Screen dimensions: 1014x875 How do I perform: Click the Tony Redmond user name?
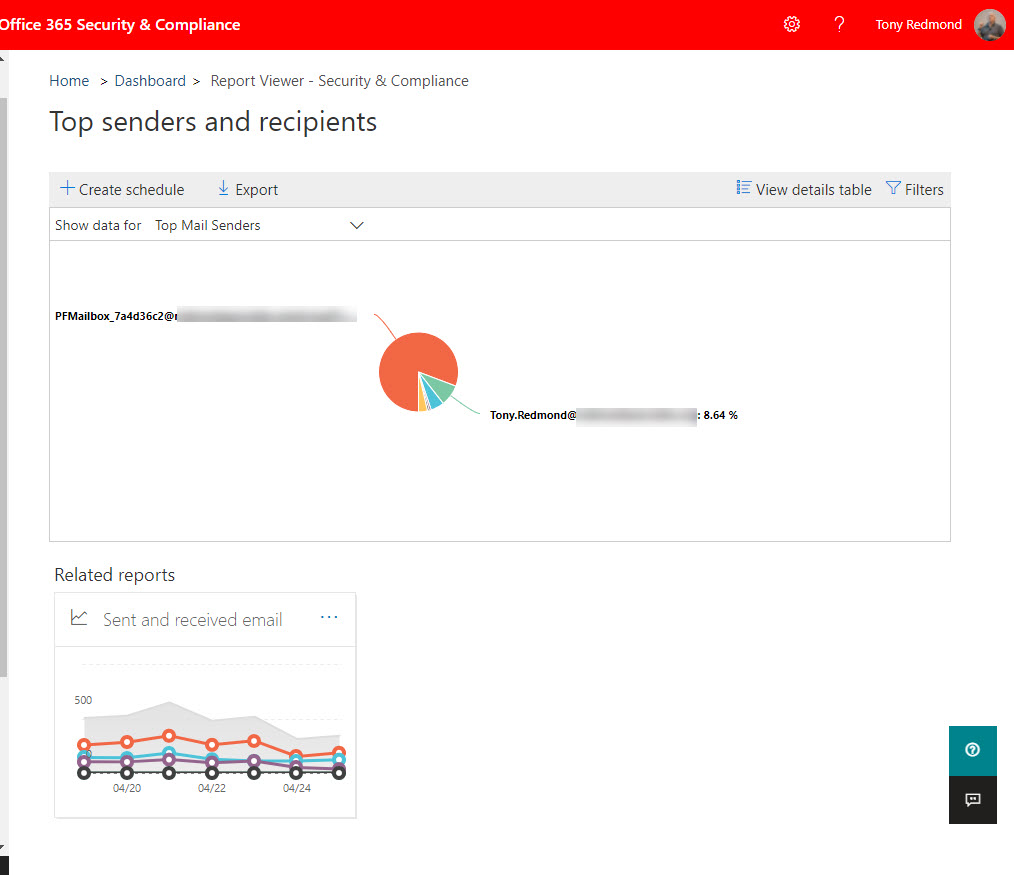click(x=918, y=25)
